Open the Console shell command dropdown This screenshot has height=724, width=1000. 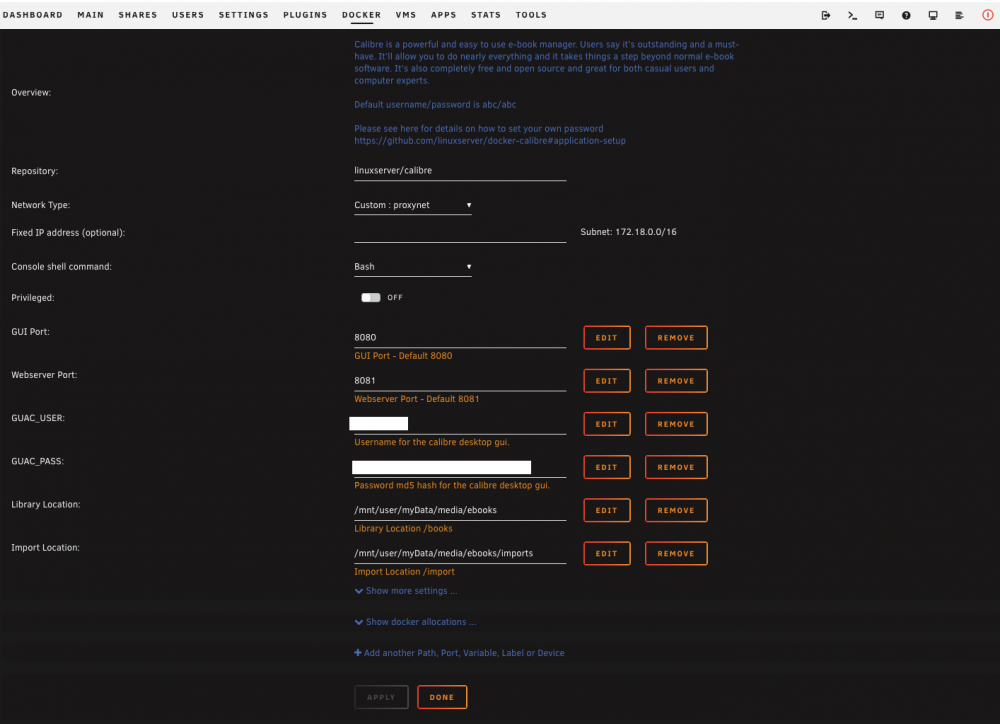click(x=413, y=267)
